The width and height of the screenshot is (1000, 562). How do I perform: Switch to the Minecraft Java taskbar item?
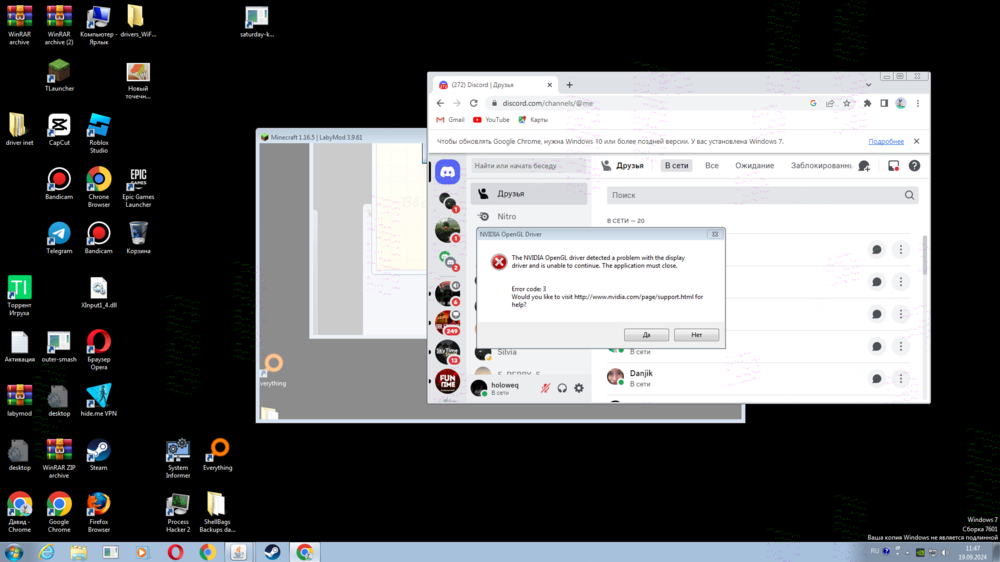[239, 552]
